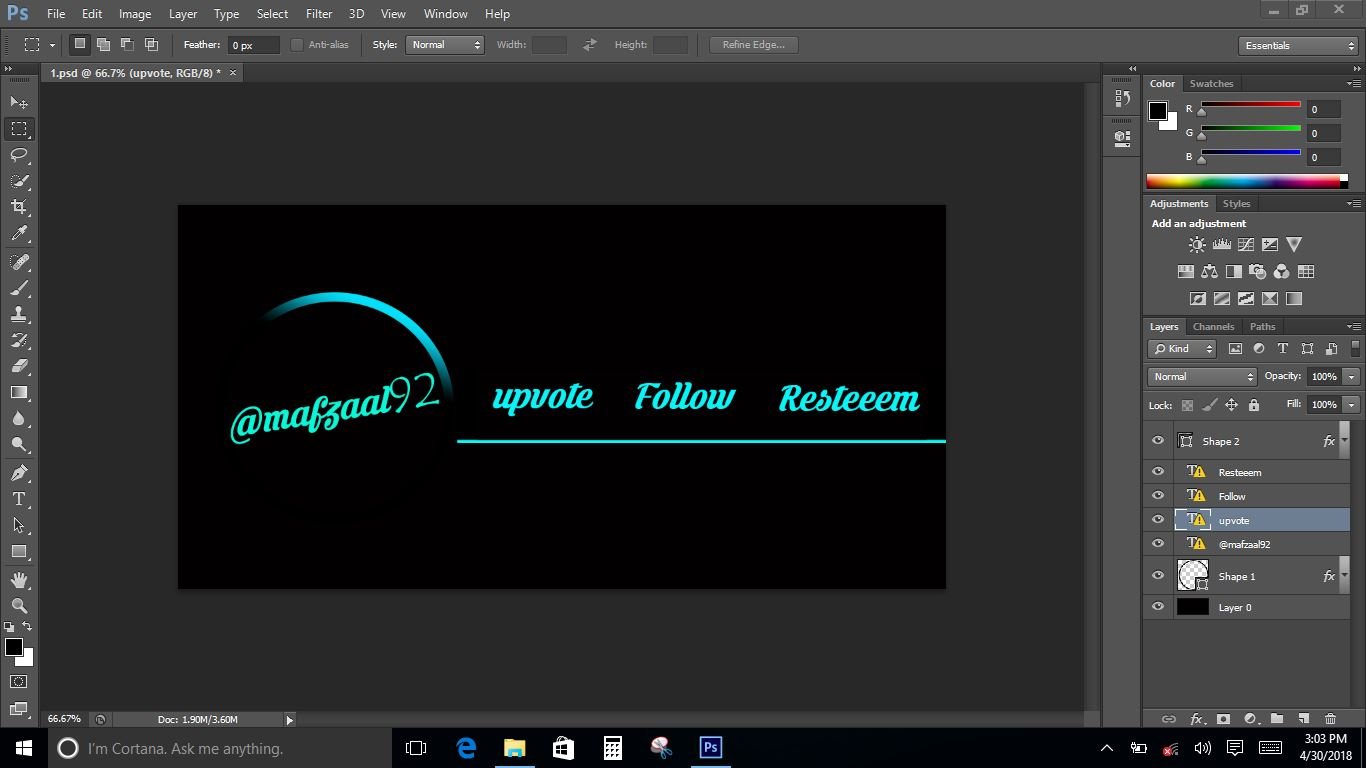Switch to the Styles tab
The width and height of the screenshot is (1366, 768).
1236,204
